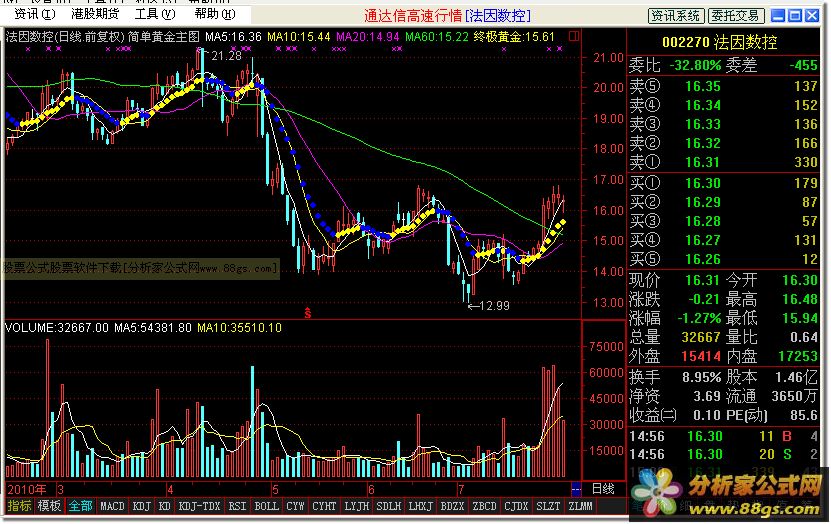Click the 002270 法因数控 stock title

click(720, 42)
